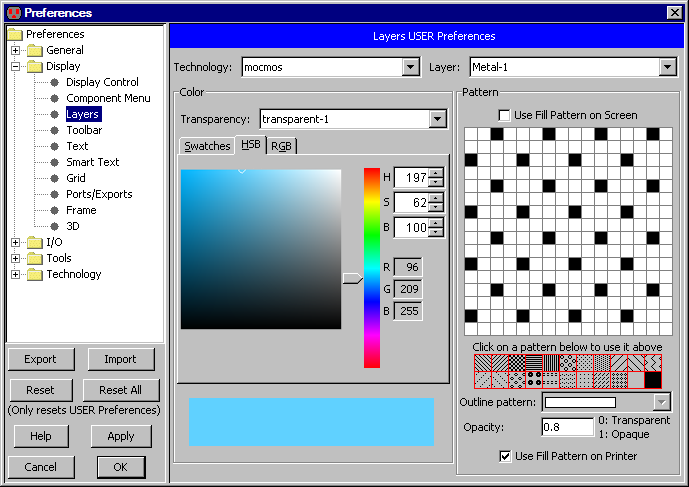Pick the dashed diagonal strokes fill pattern
Viewport: 689px width, 487px height.
tap(602, 380)
